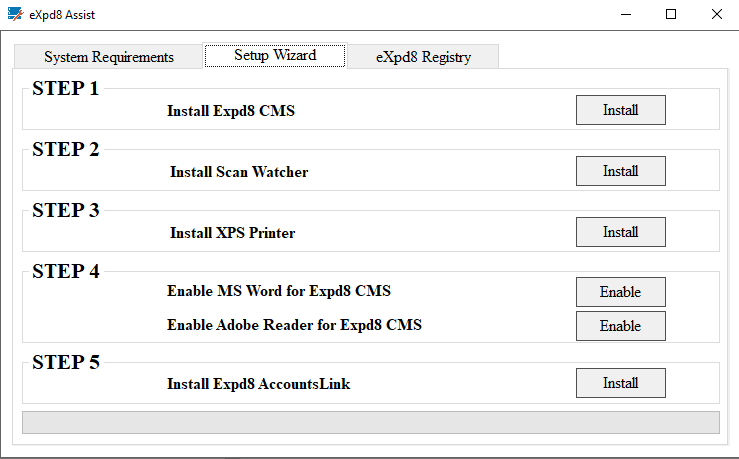The image size is (739, 459).
Task: Select the Setup Wizard tab
Action: 275,56
